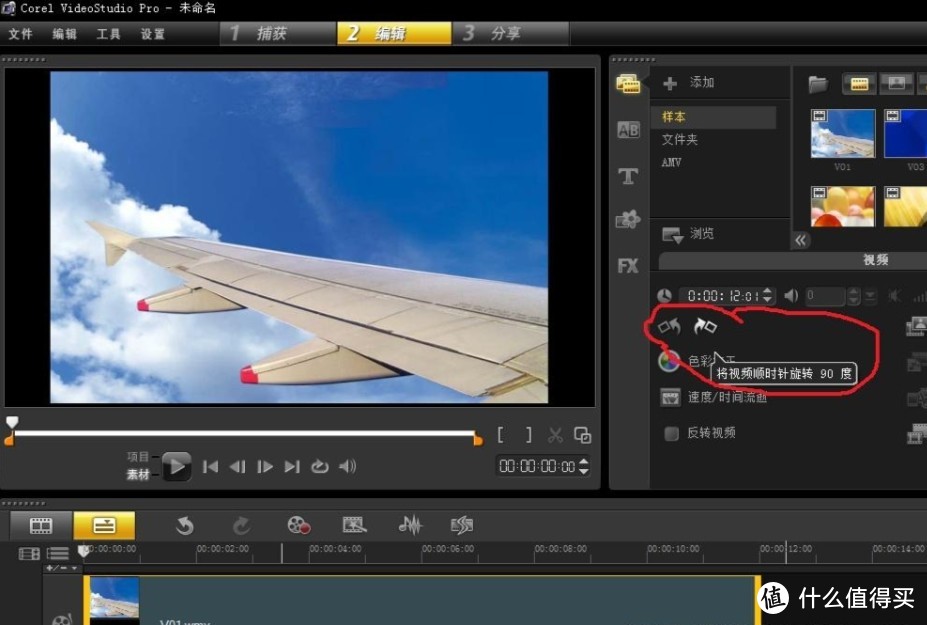Image resolution: width=927 pixels, height=625 pixels.
Task: Click the clip volume speaker icon
Action: 791,296
